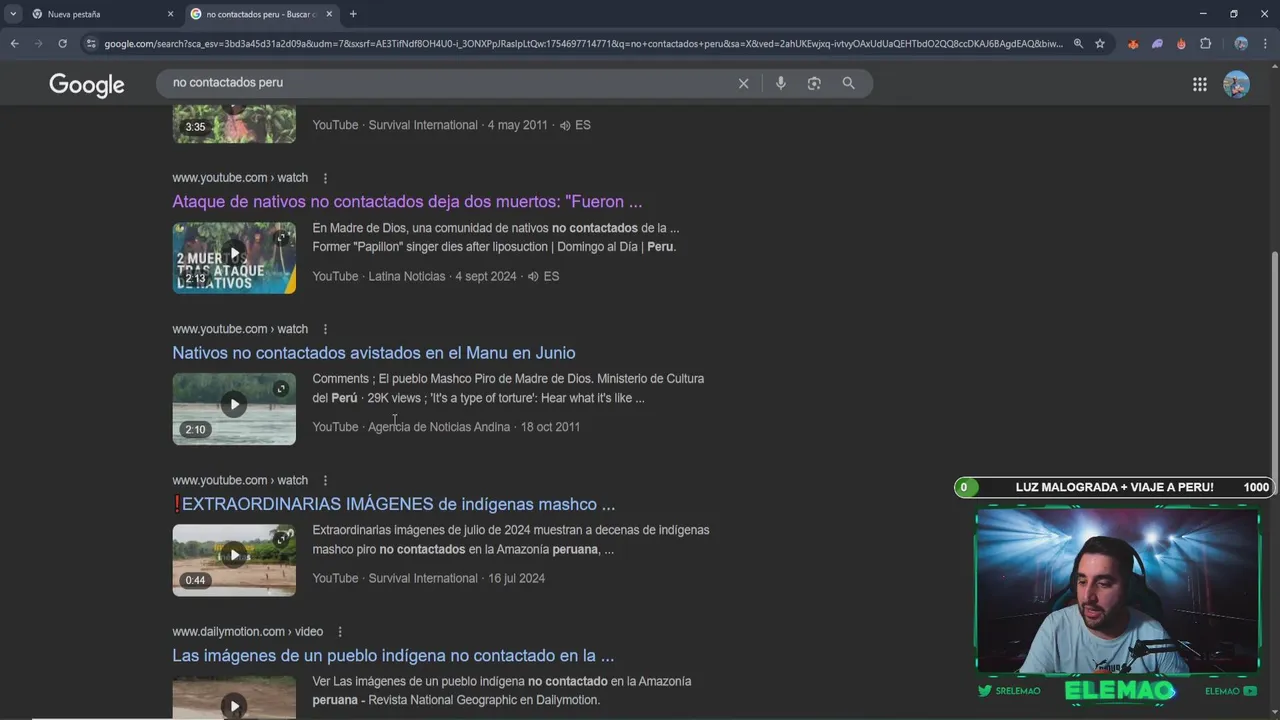This screenshot has height=720, width=1280.
Task: Minimize the Chrome window
Action: [x=1203, y=14]
